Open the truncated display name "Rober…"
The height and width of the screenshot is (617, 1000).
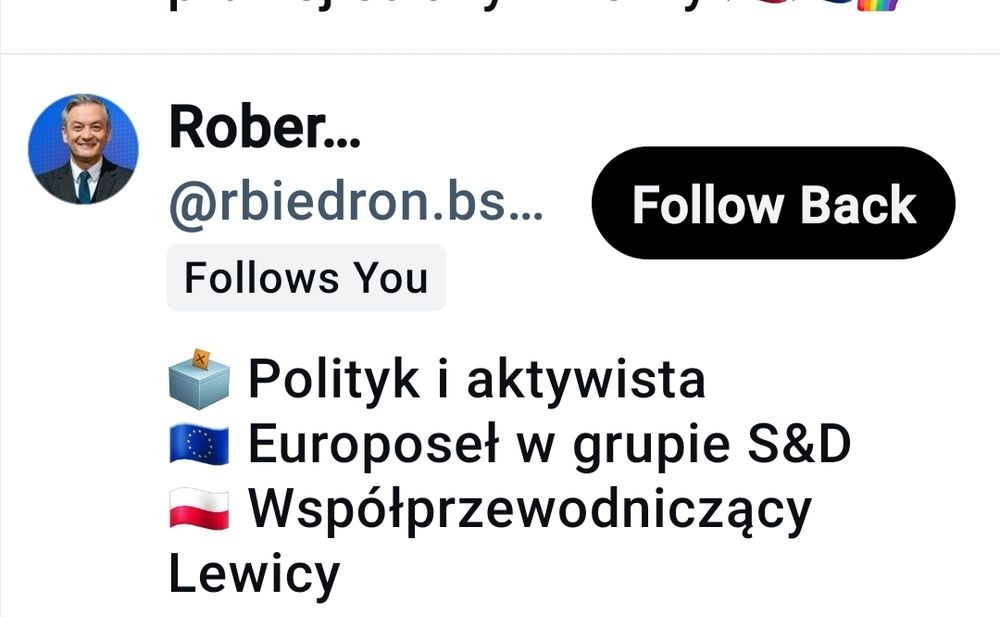[x=265, y=128]
